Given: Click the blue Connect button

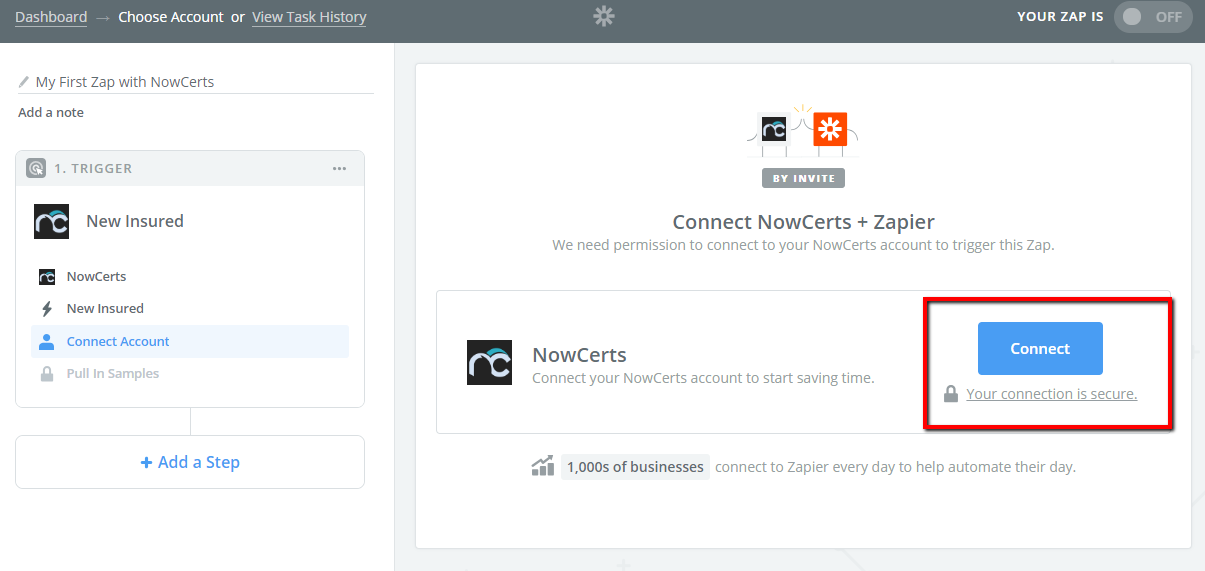Looking at the screenshot, I should (1040, 348).
